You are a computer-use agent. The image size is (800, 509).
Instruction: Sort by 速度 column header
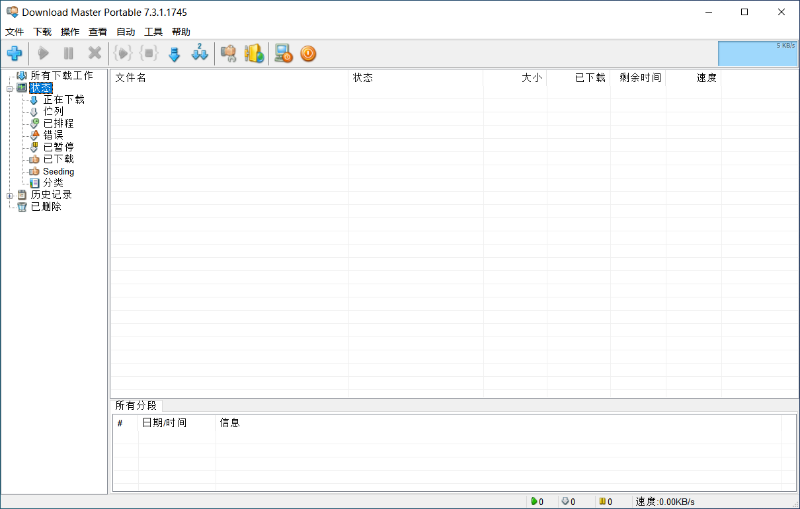coord(694,78)
